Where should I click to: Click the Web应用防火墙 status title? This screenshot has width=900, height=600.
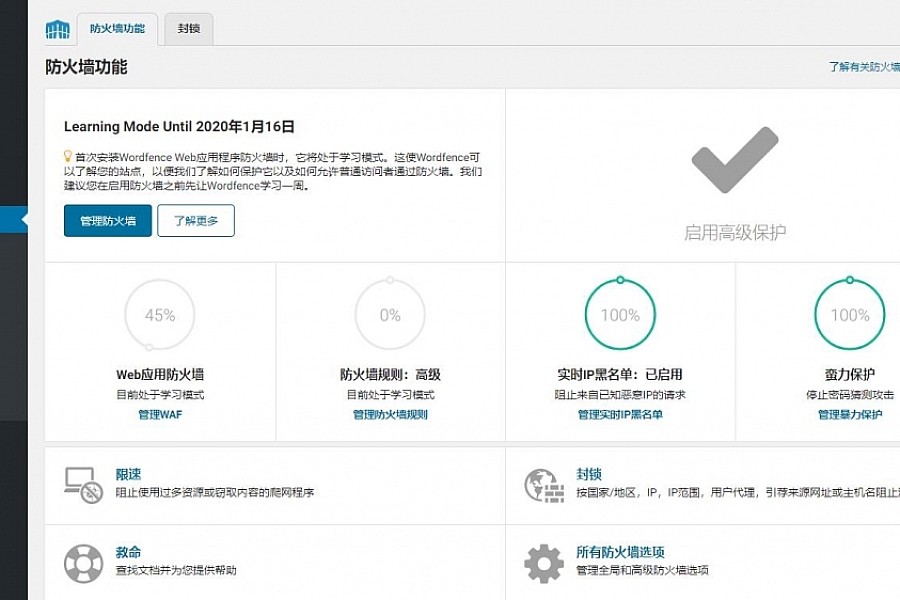(160, 375)
